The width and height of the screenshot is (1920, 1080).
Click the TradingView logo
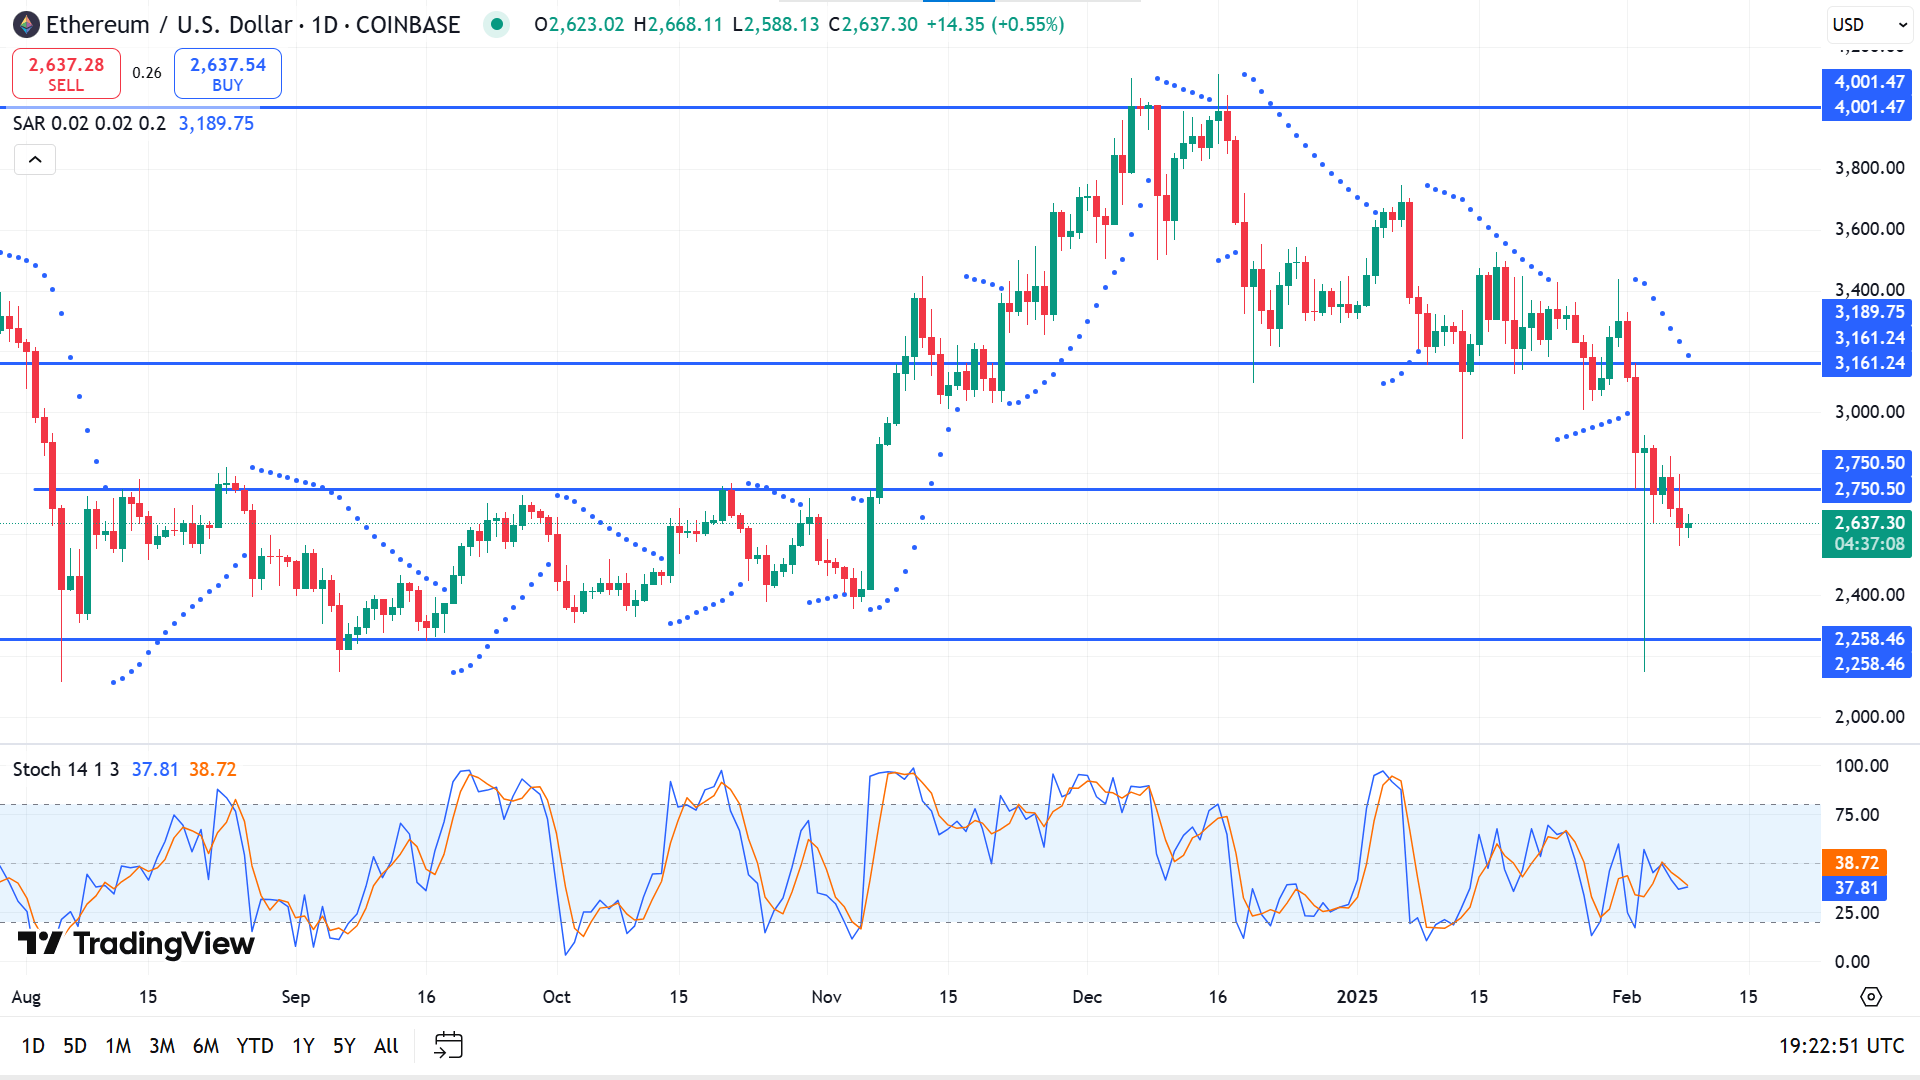137,943
